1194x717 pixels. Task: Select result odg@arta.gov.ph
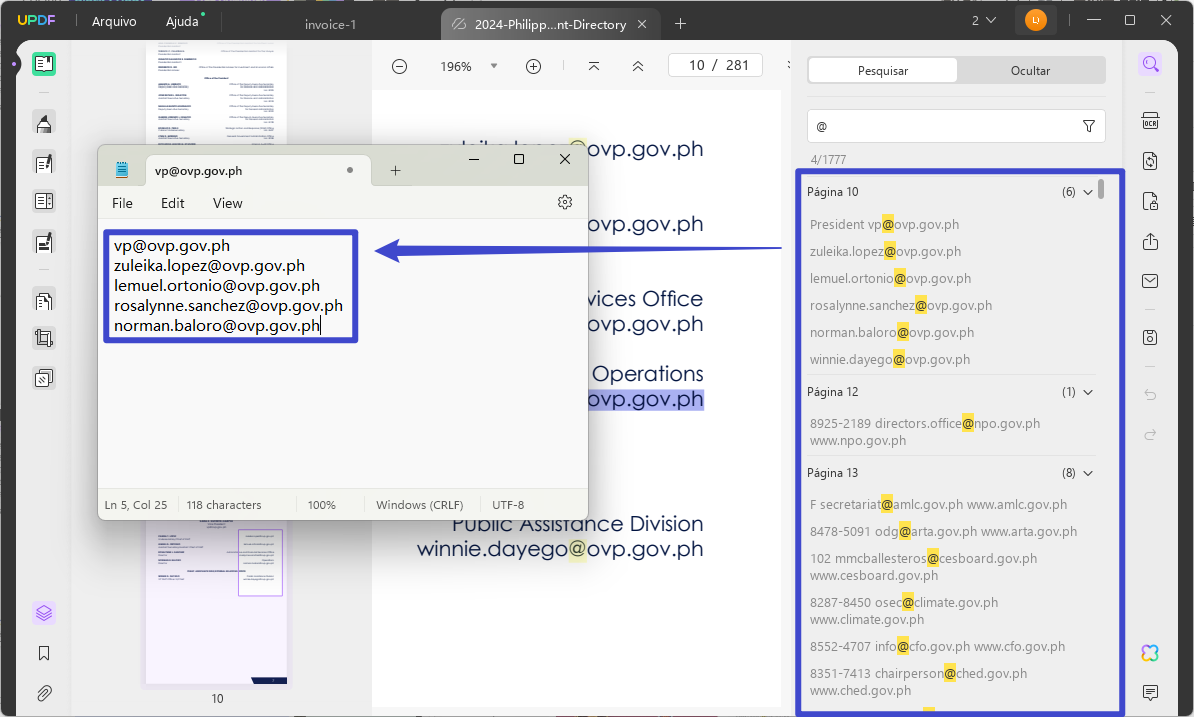click(x=943, y=531)
